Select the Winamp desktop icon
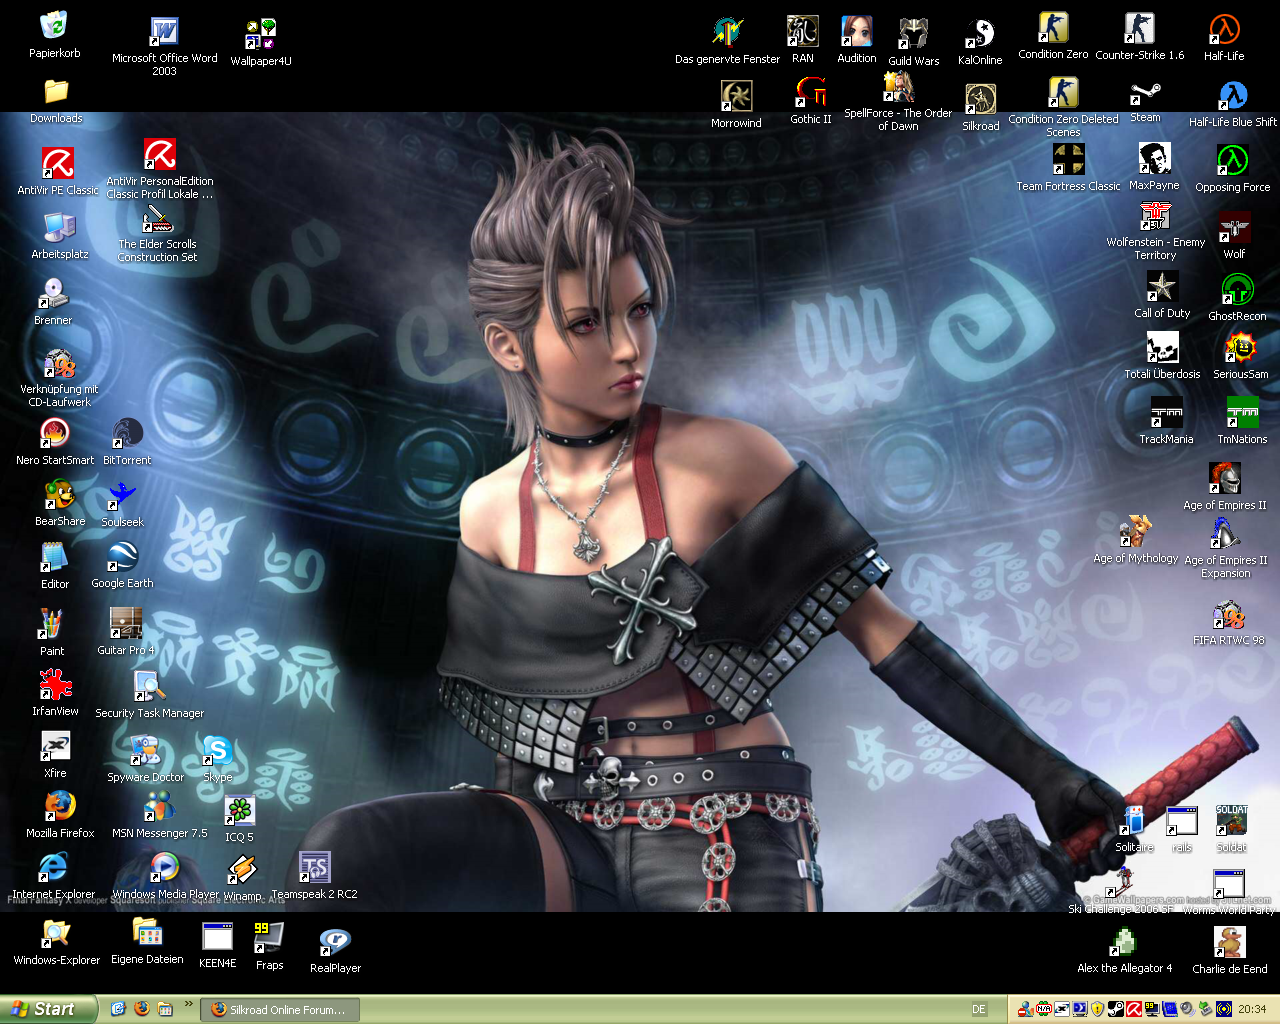This screenshot has width=1280, height=1024. point(242,871)
